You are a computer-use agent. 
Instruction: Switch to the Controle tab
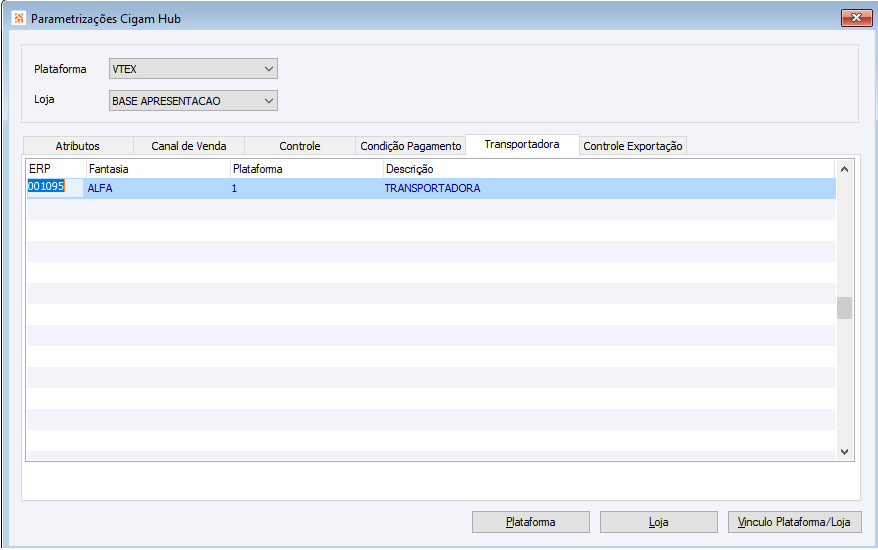coord(300,146)
